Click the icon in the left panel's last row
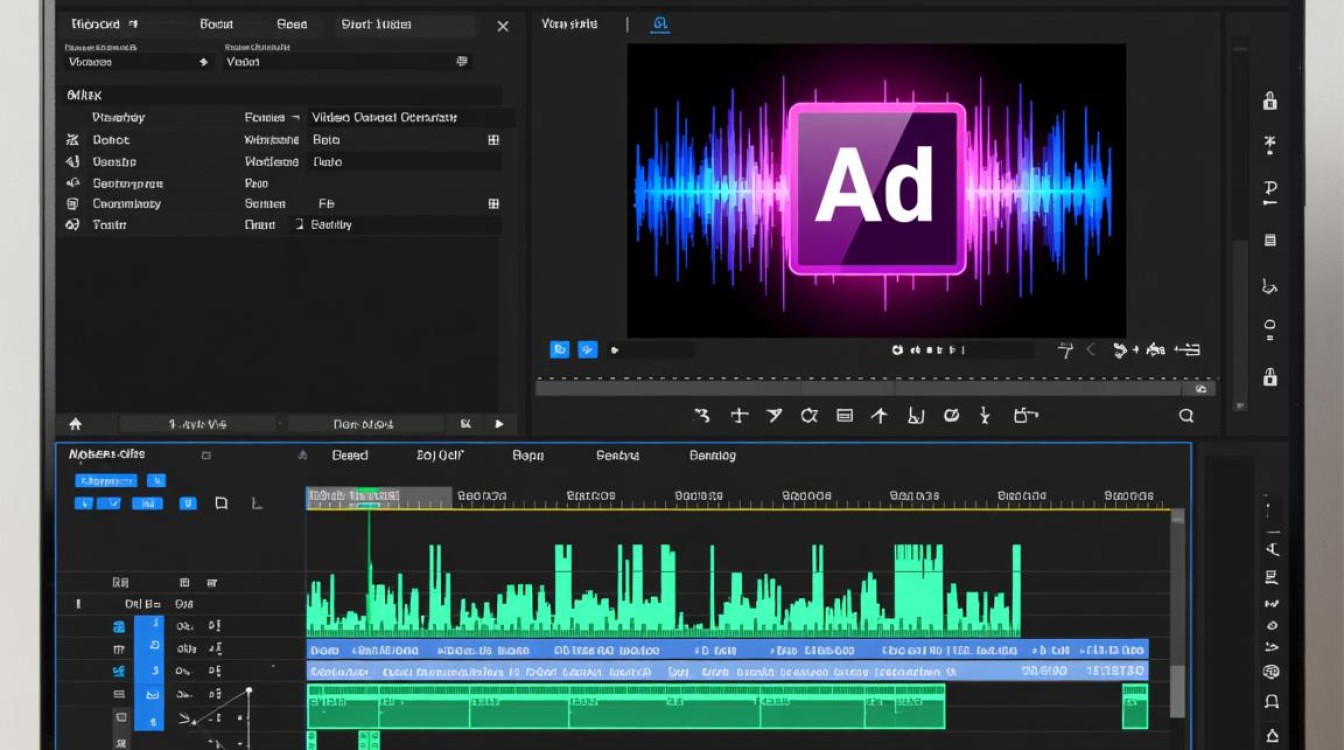Screen dimensions: 1344x750 [x=72, y=225]
